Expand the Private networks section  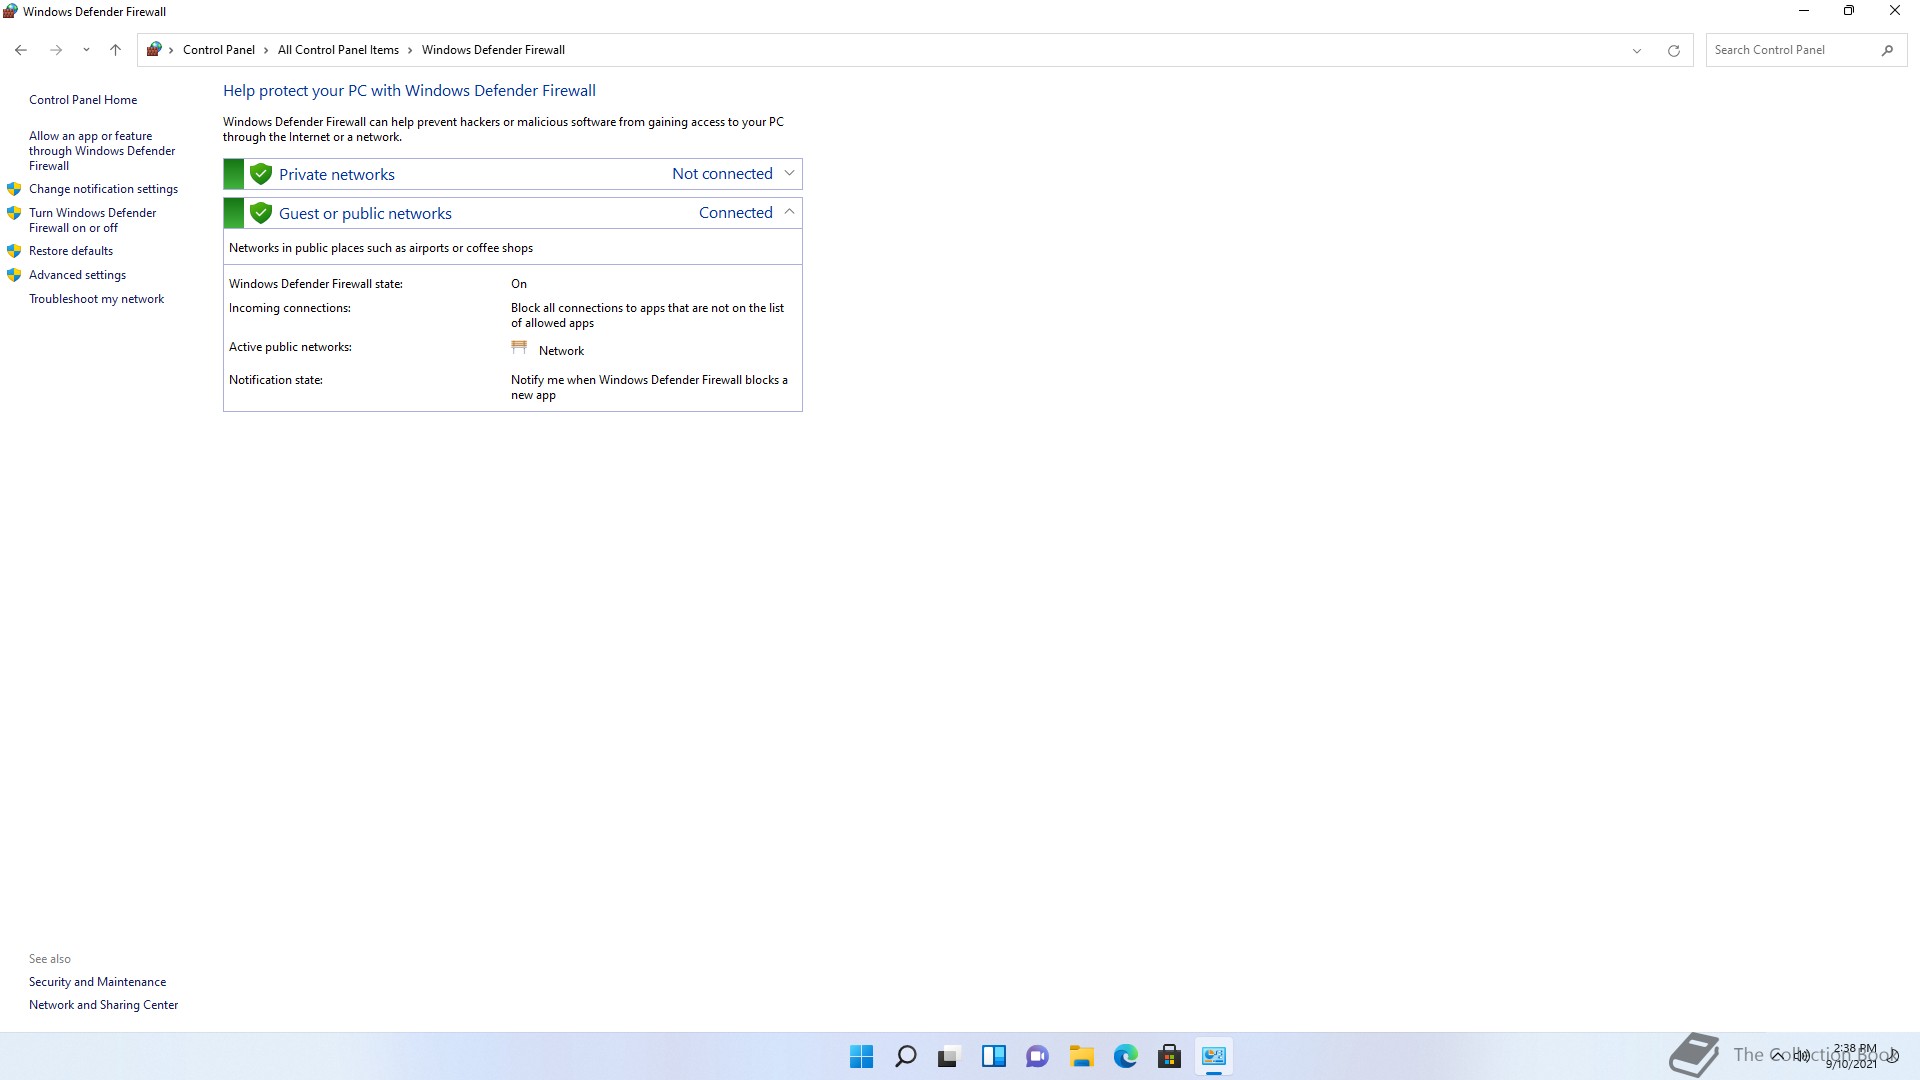pos(789,174)
